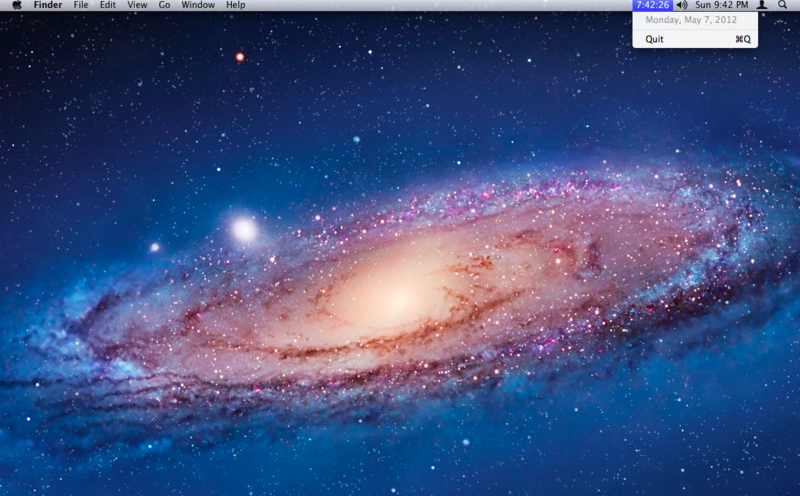Click the 7:42:26 clock menu bar item
Screen dimensions: 800x496
653,5
